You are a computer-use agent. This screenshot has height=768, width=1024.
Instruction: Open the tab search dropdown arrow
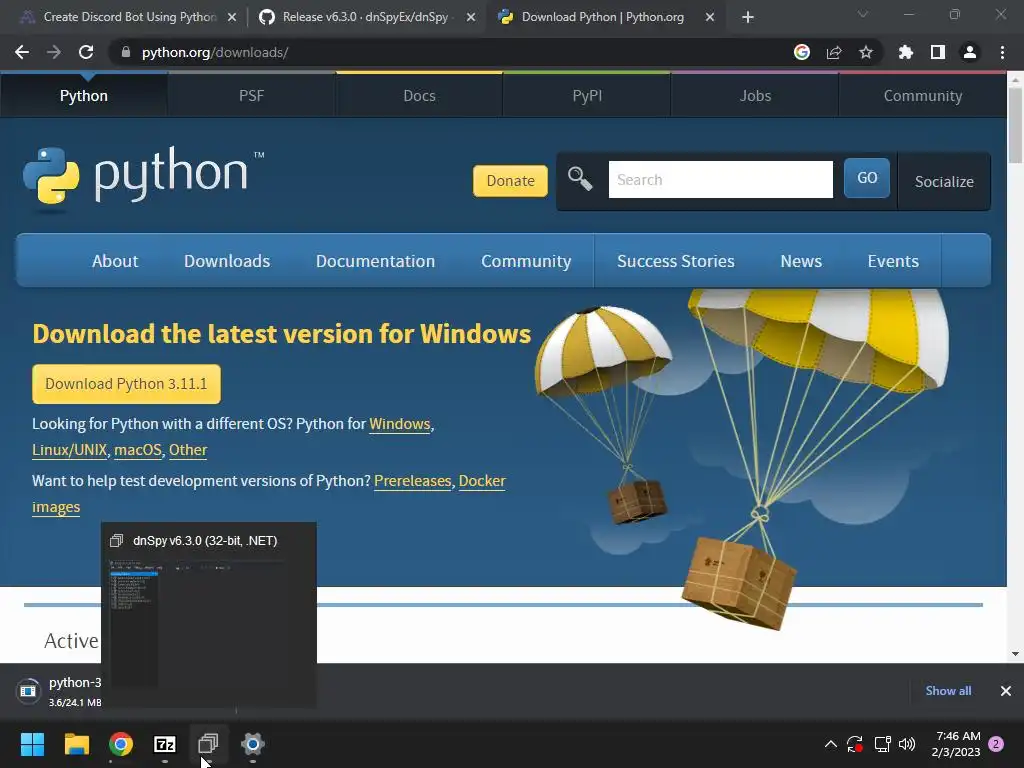pyautogui.click(x=863, y=14)
